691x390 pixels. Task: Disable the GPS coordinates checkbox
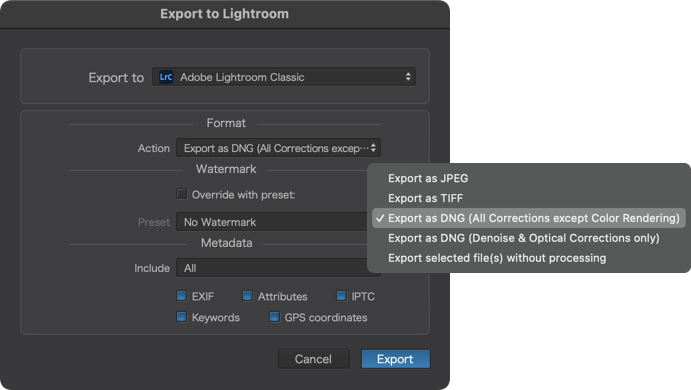(274, 317)
